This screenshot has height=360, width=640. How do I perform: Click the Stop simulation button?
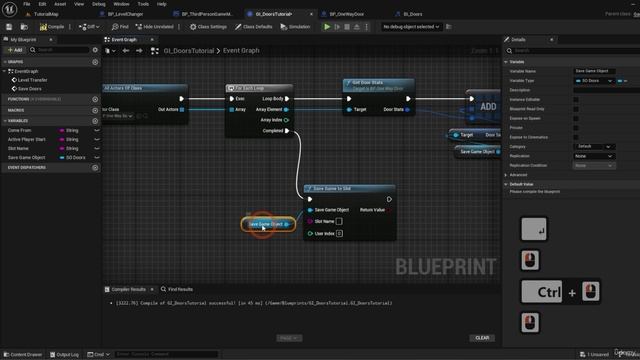coord(347,27)
